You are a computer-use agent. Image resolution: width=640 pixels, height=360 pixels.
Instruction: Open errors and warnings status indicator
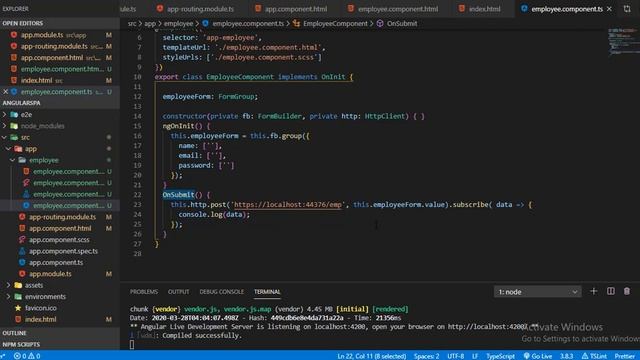pyautogui.click(x=27, y=356)
